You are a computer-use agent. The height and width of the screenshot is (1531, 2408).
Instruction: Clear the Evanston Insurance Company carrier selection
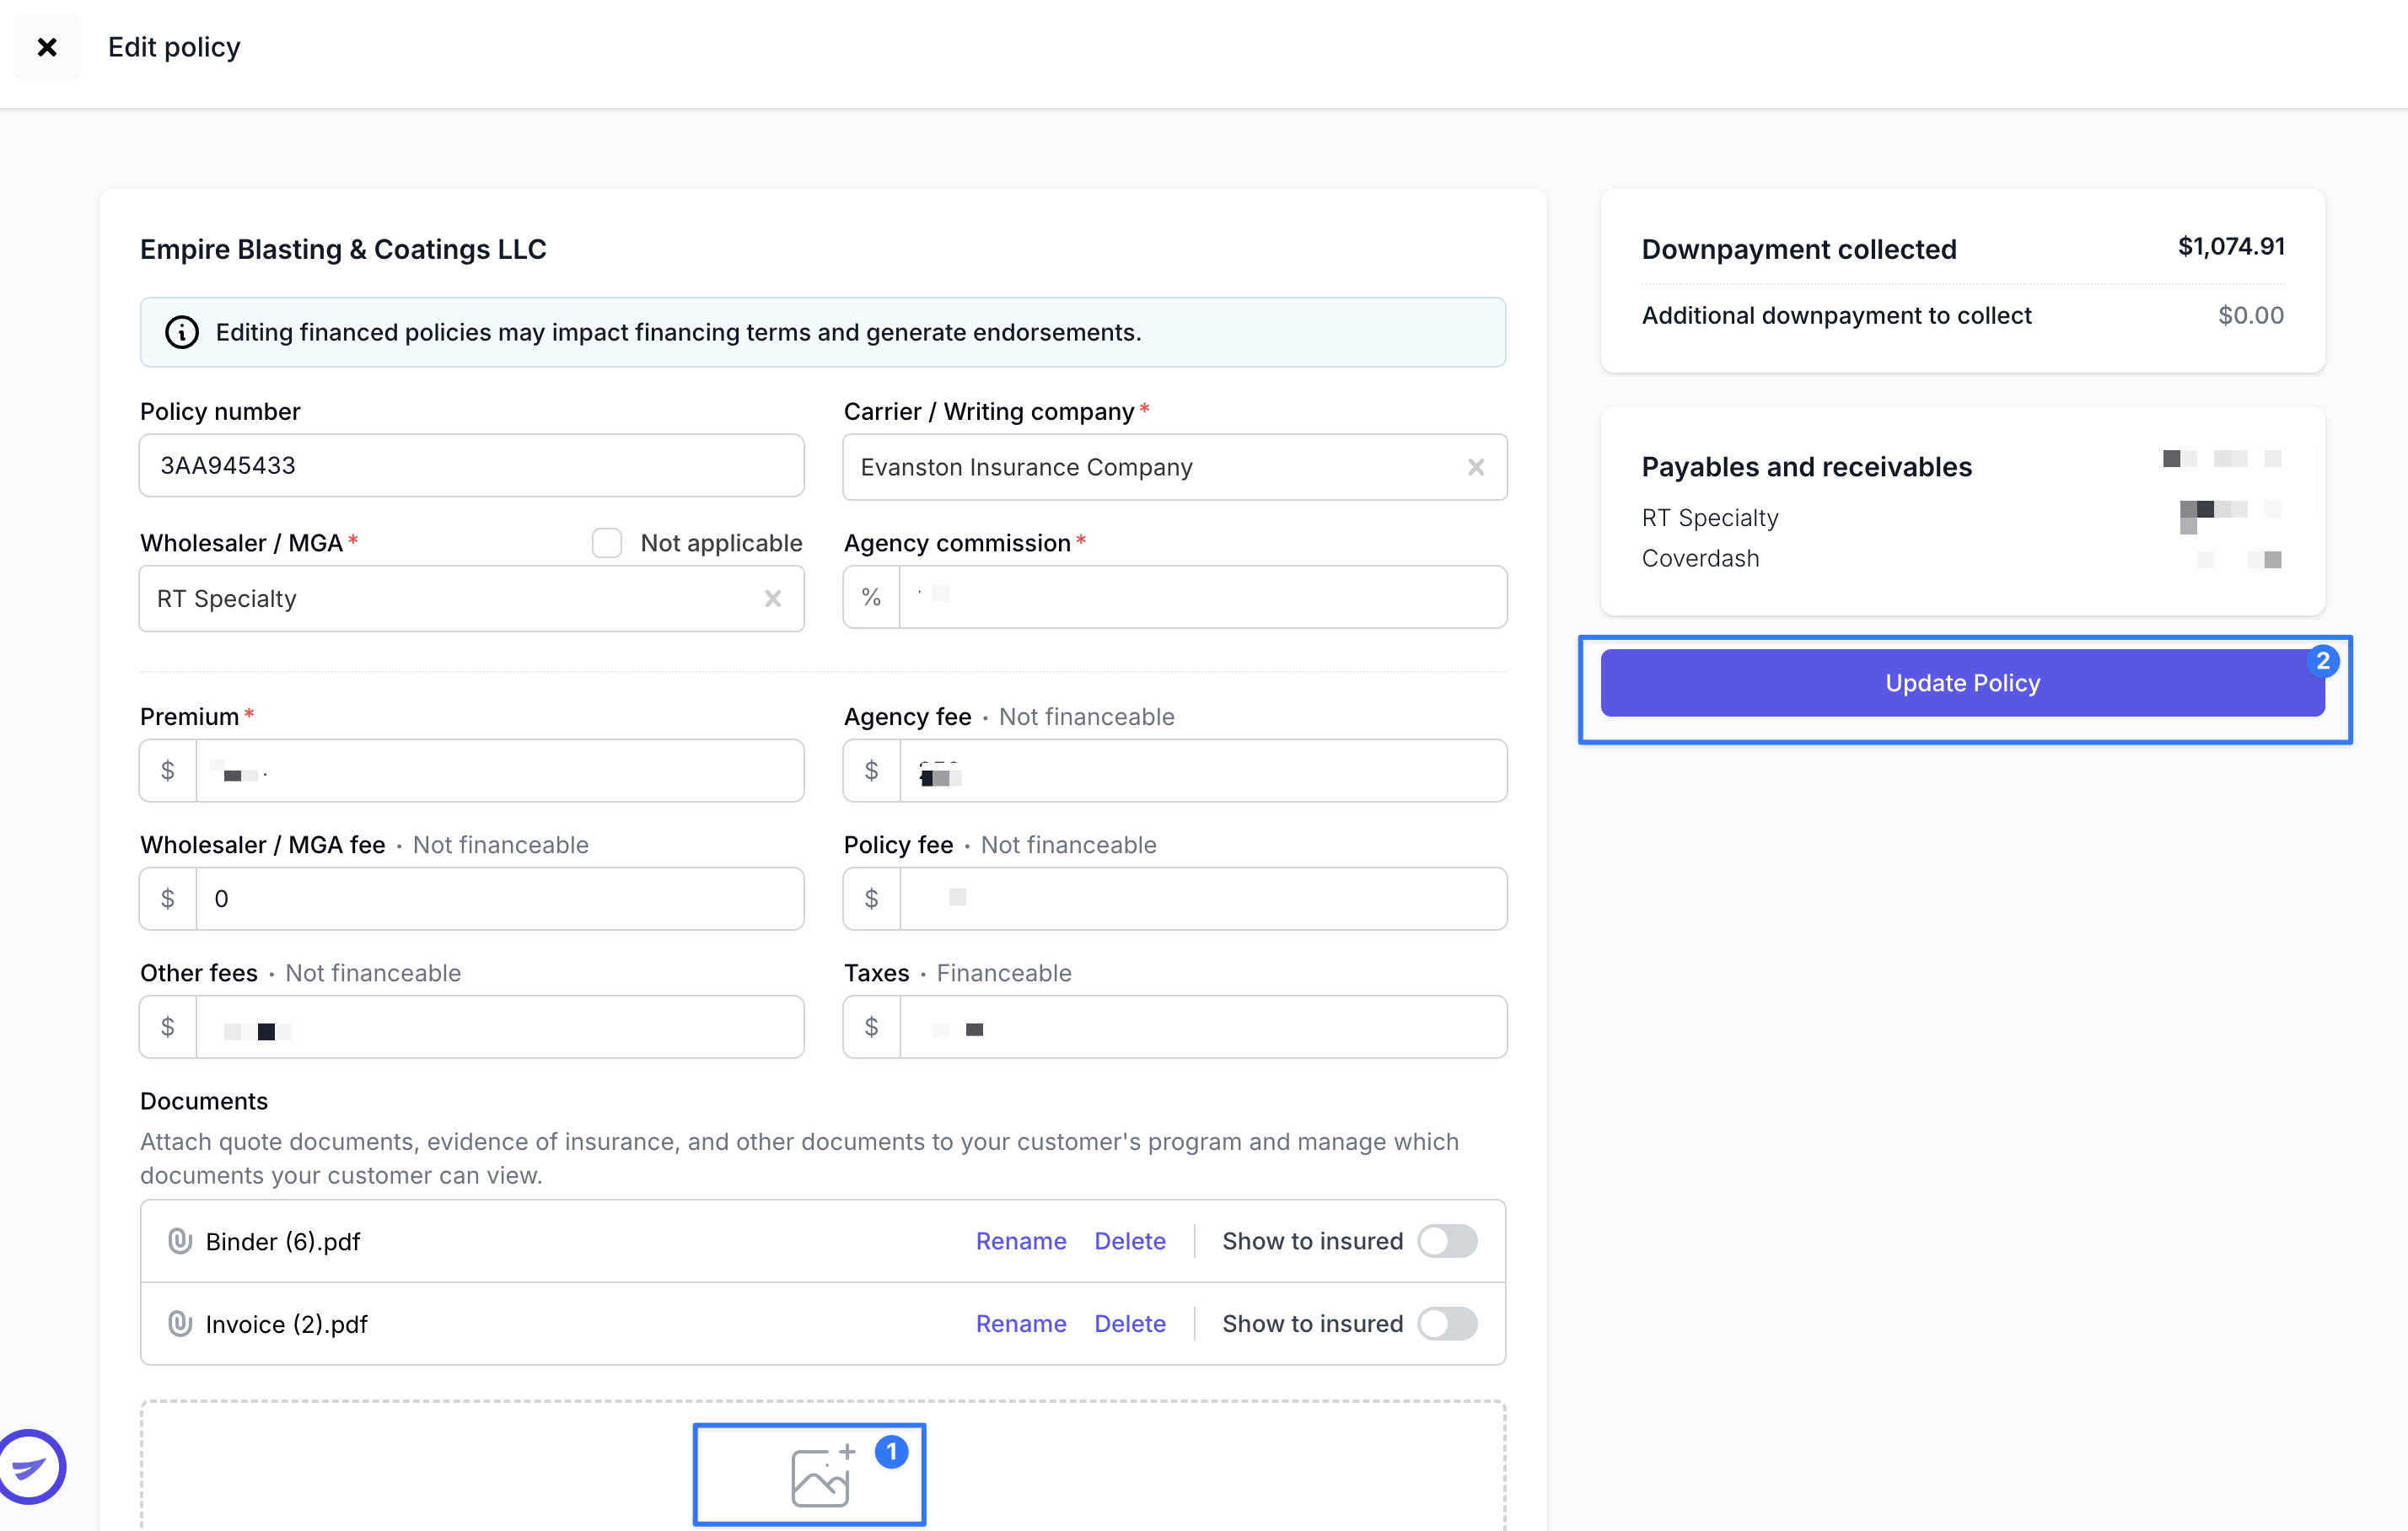tap(1476, 467)
